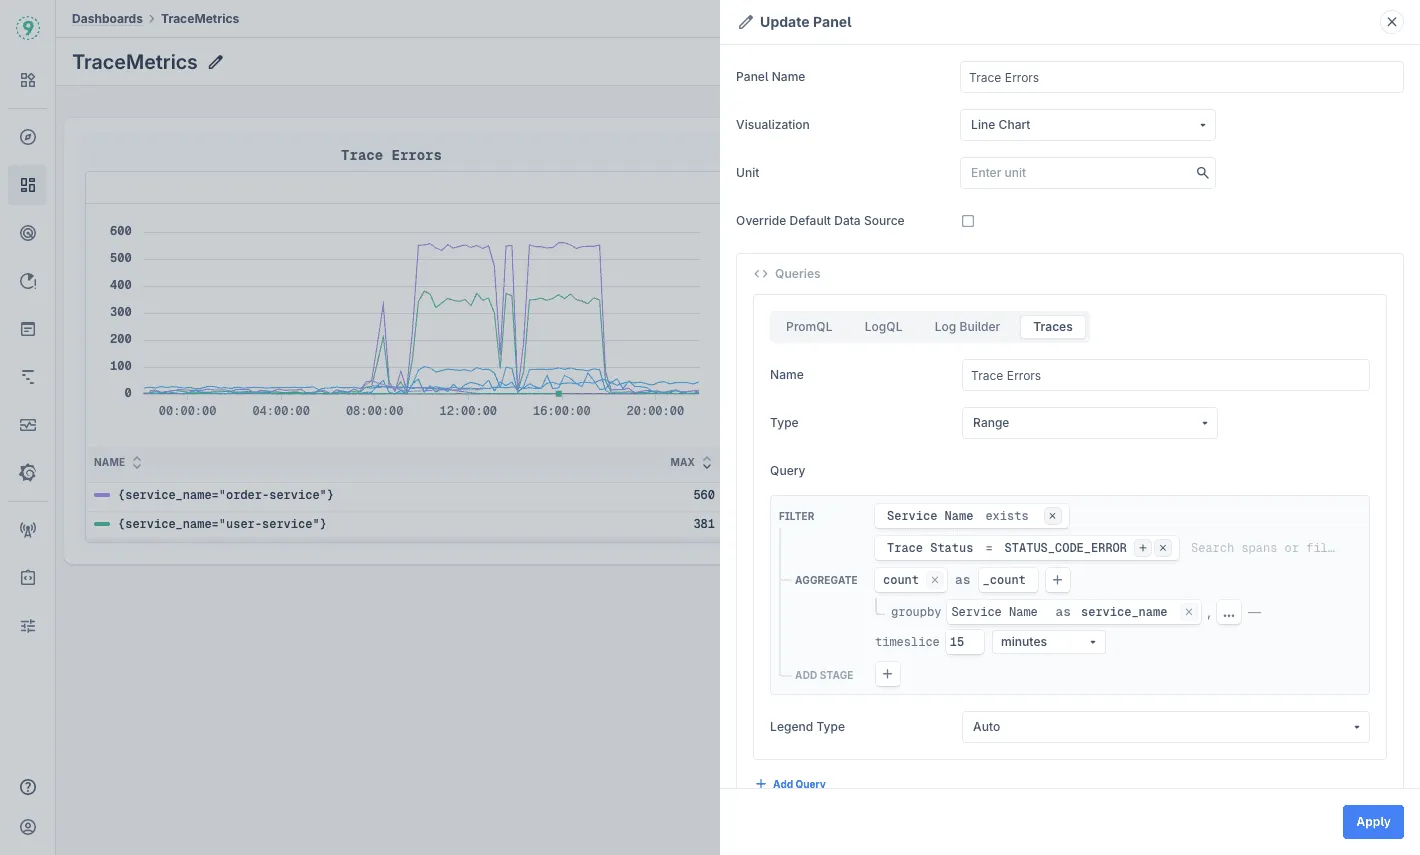This screenshot has height=855, width=1420.
Task: Open the traces waterfall sidebar icon
Action: click(x=28, y=377)
